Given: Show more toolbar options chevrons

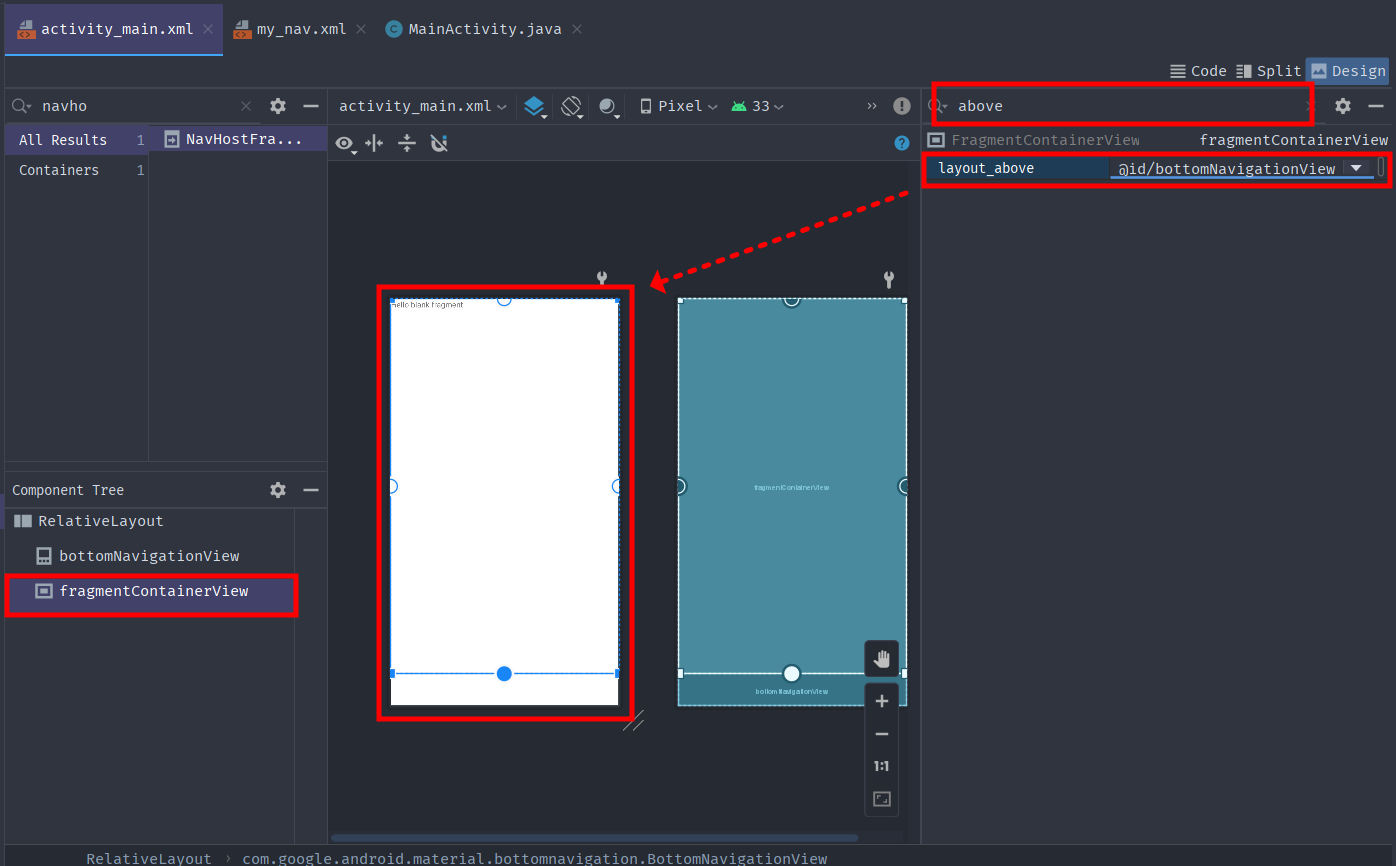Looking at the screenshot, I should click(872, 106).
